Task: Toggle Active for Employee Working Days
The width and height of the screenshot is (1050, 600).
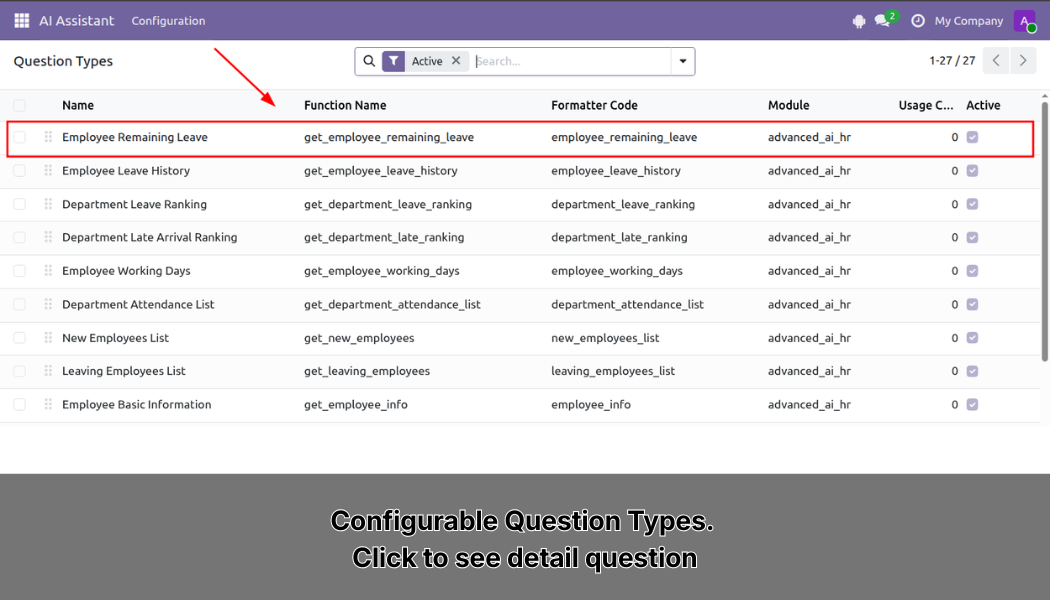Action: [972, 271]
